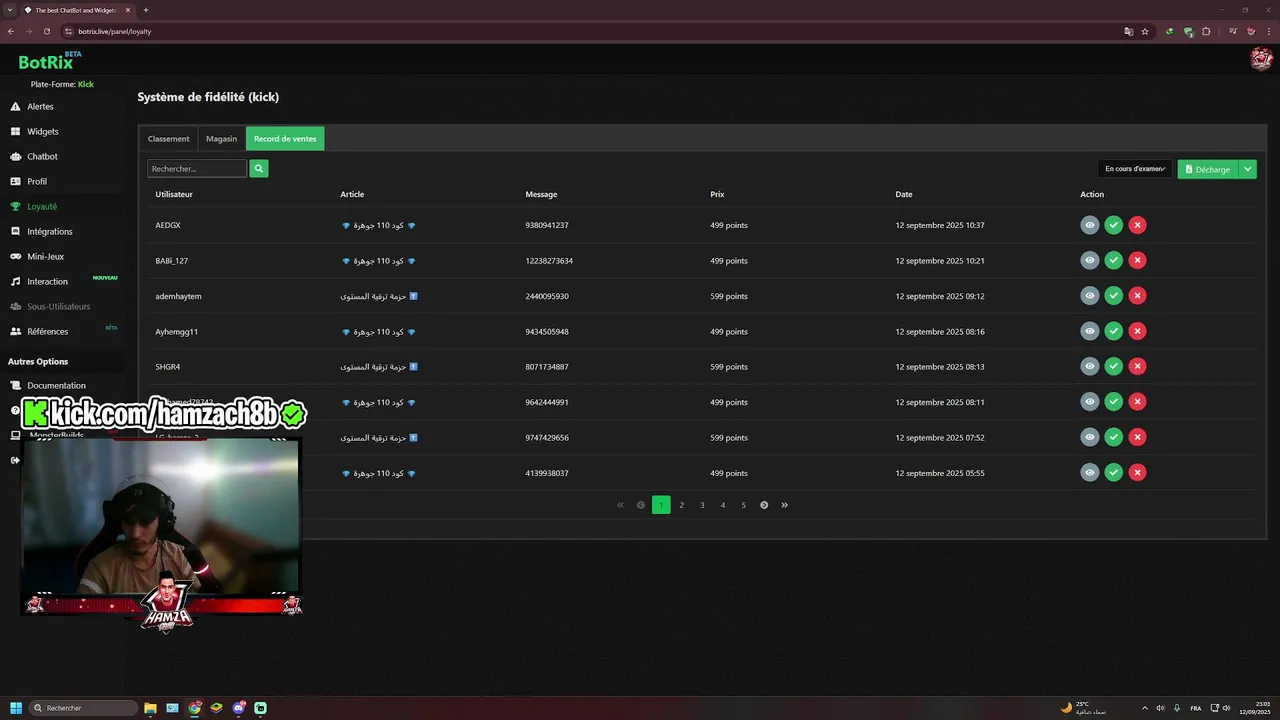Screen dimensions: 1280x720
Task: Open File Explorer from the taskbar
Action: point(150,708)
